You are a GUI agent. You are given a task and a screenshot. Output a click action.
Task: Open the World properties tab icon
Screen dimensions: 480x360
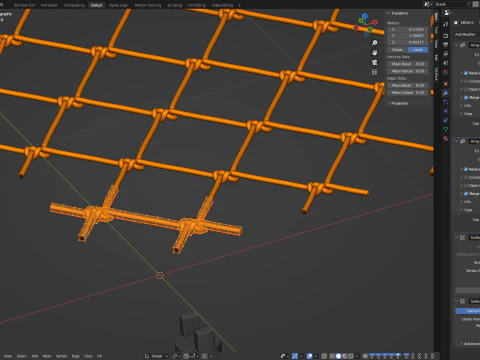pyautogui.click(x=446, y=72)
